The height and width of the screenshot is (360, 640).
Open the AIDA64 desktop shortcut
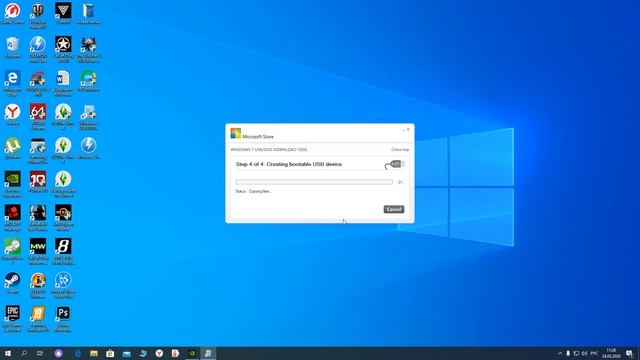38,116
